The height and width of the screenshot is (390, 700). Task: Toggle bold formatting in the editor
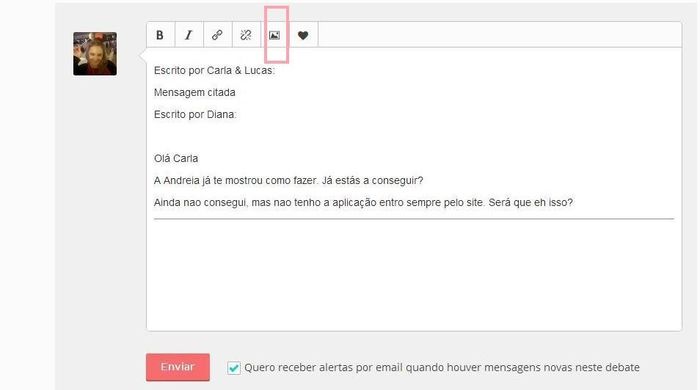pyautogui.click(x=160, y=35)
